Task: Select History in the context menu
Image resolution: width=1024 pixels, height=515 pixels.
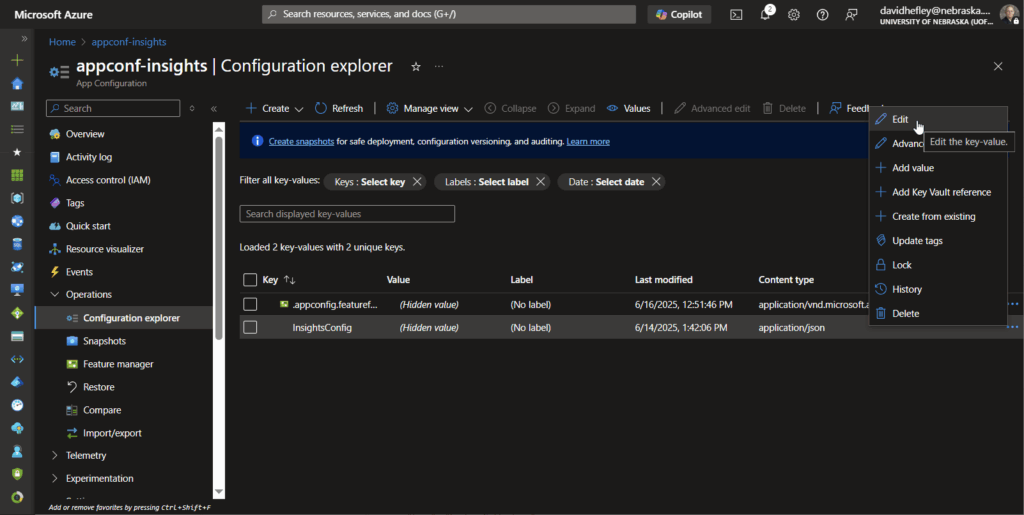Action: pos(907,289)
